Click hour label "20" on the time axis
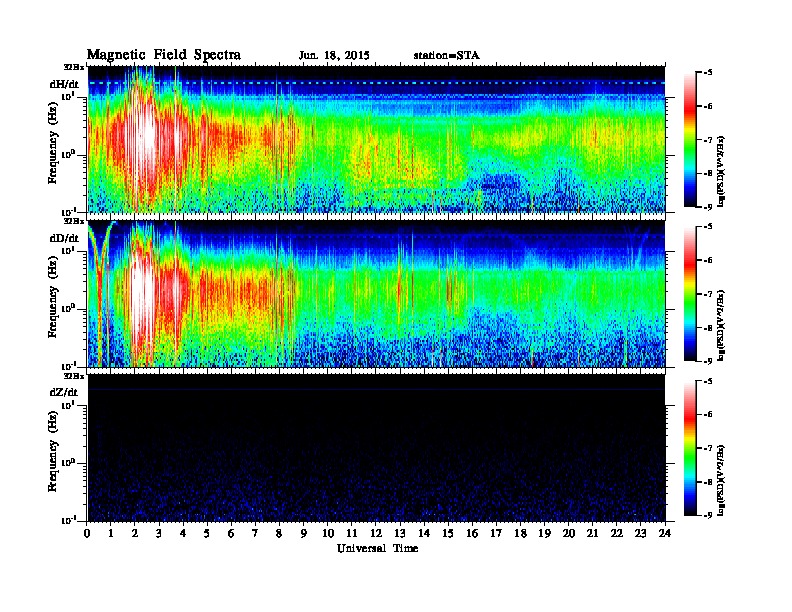Screen dimensions: 792x612 [x=569, y=533]
